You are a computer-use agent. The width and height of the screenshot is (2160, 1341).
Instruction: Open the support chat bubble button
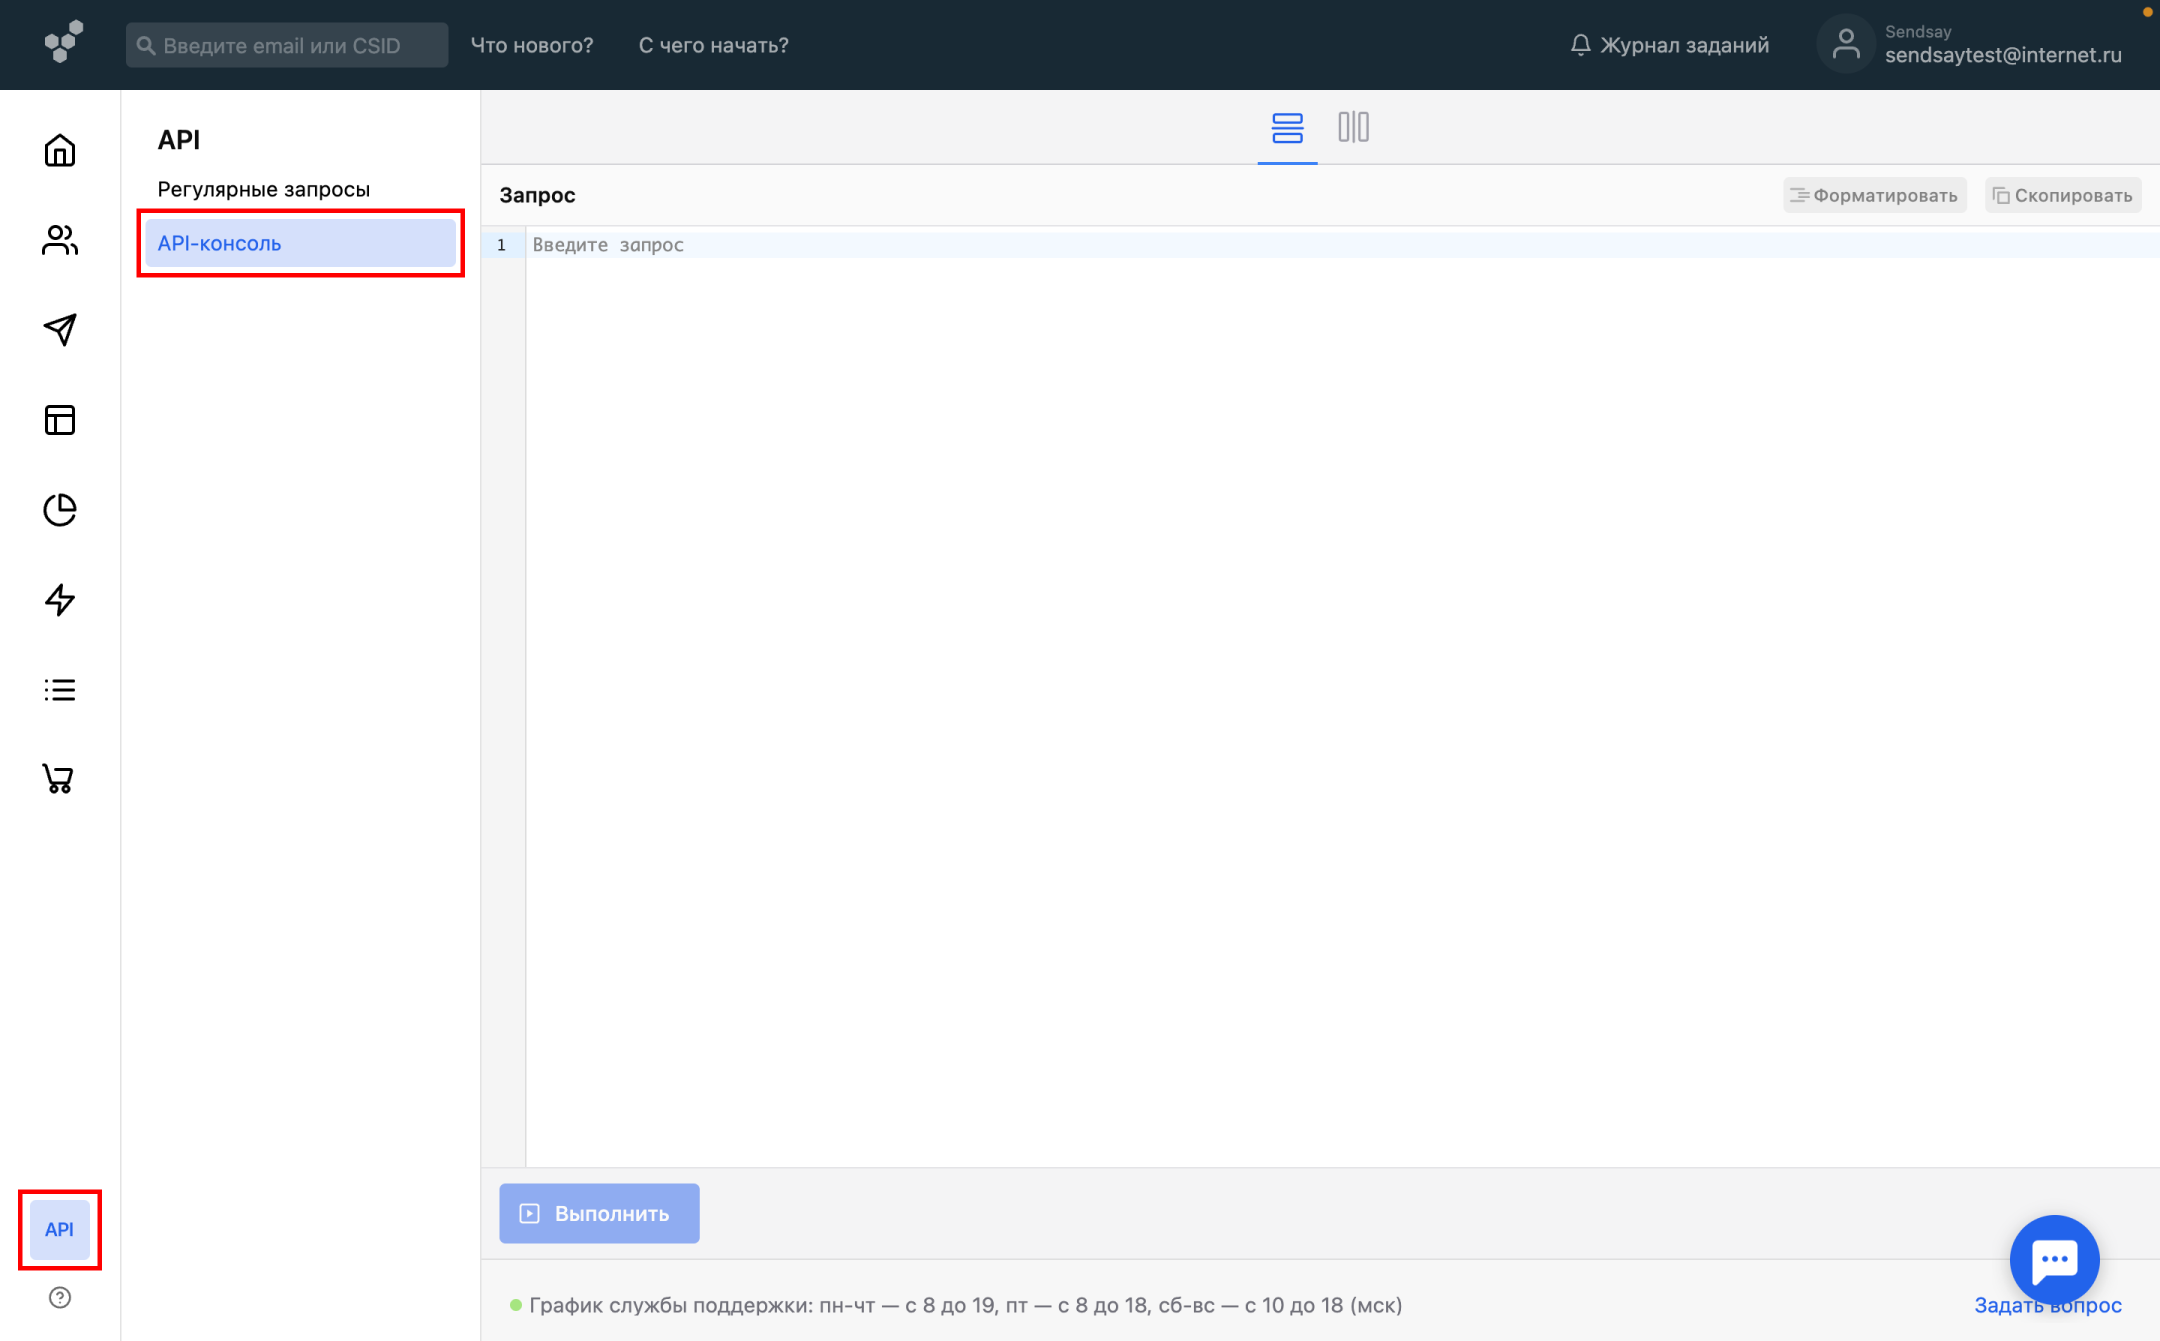tap(2054, 1260)
